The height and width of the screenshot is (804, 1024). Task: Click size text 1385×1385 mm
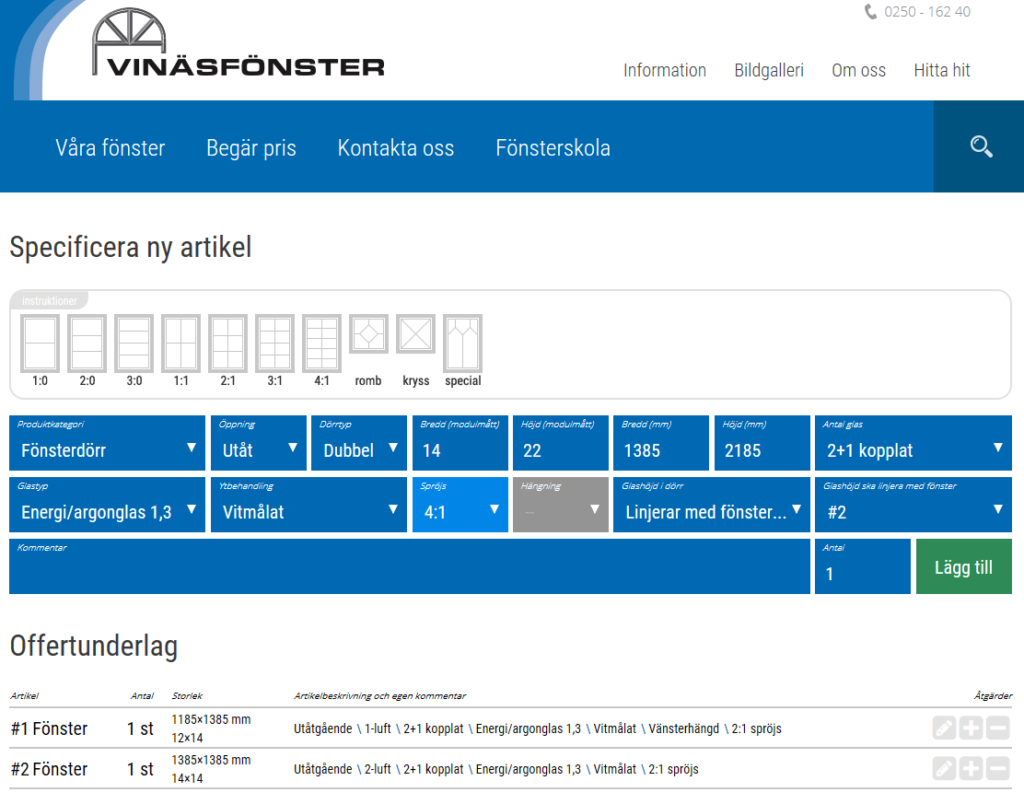coord(211,760)
